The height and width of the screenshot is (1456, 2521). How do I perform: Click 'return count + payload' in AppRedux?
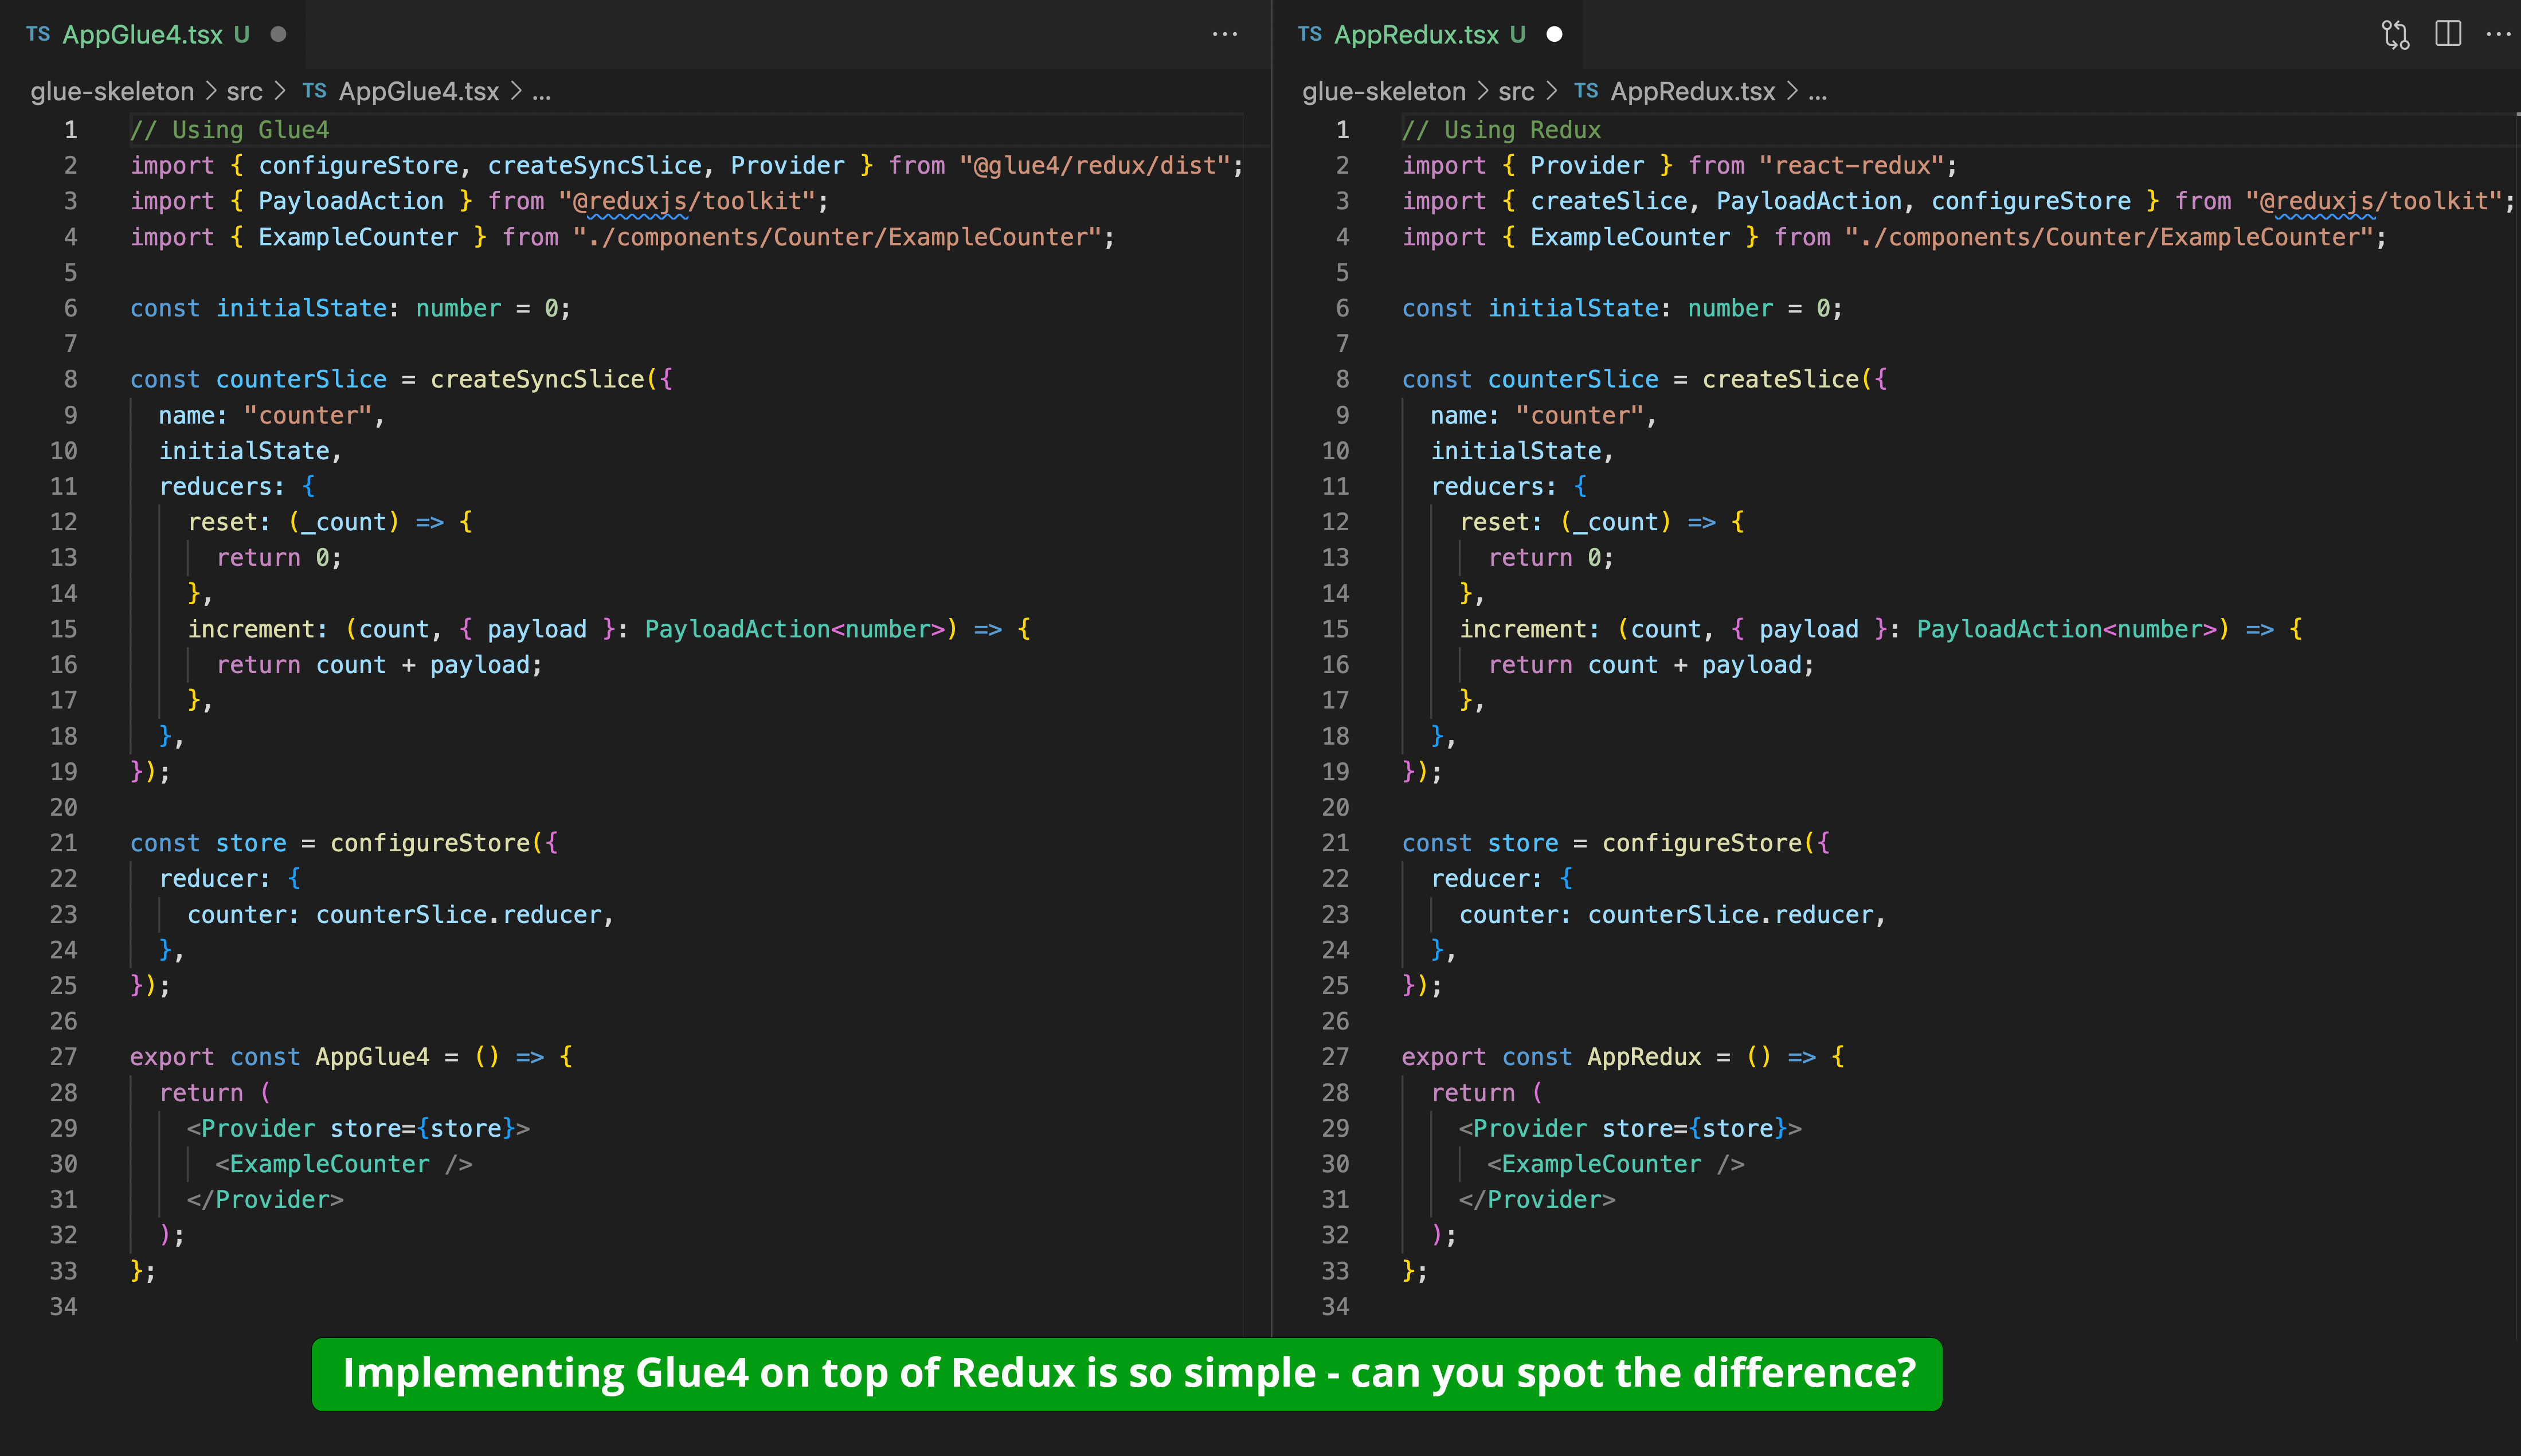[x=1644, y=665]
